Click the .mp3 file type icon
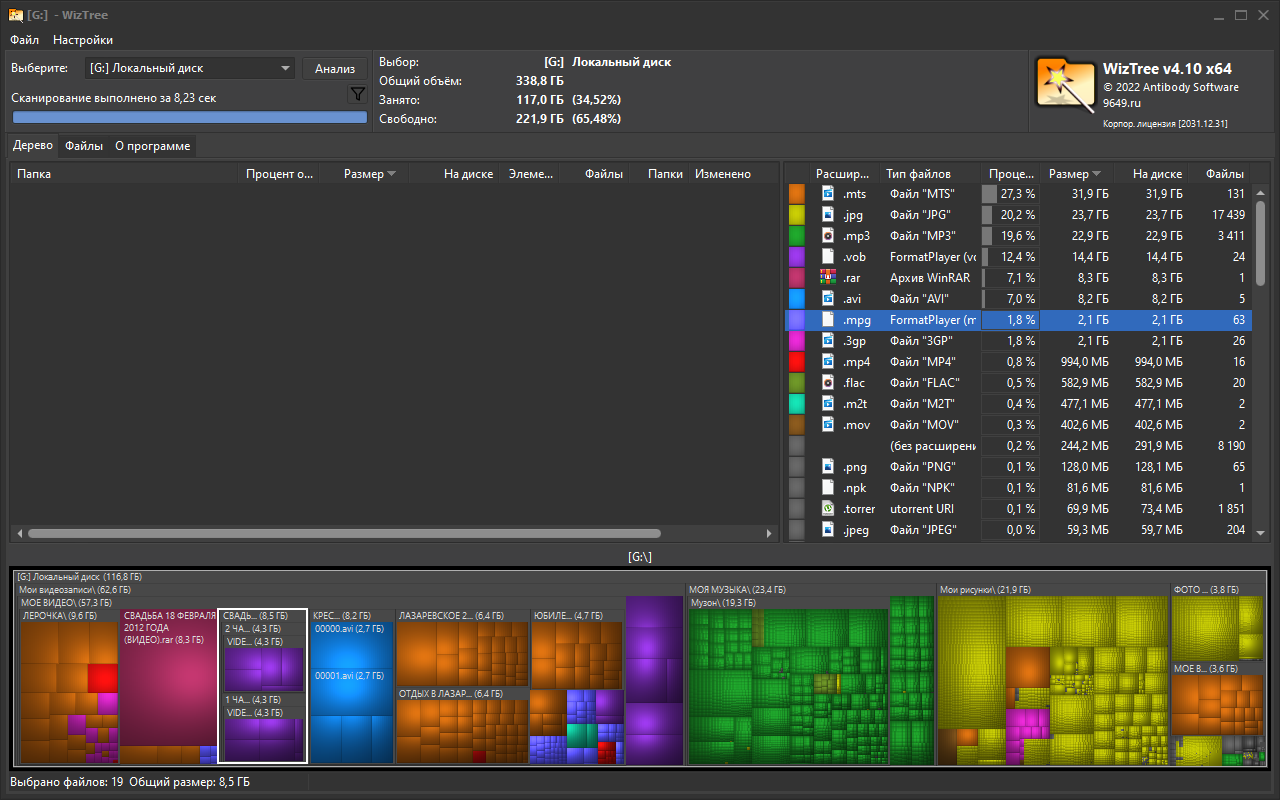This screenshot has width=1280, height=800. click(828, 236)
